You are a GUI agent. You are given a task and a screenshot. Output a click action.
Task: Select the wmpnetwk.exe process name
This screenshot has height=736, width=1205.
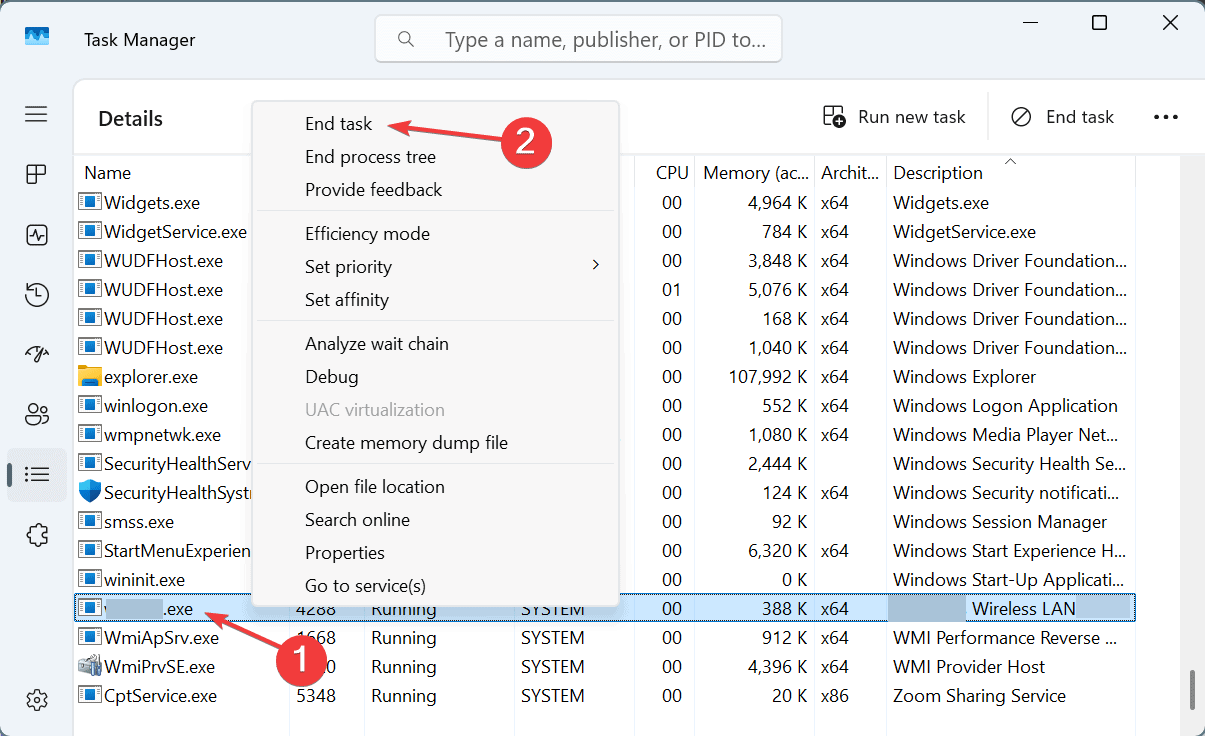pos(162,435)
